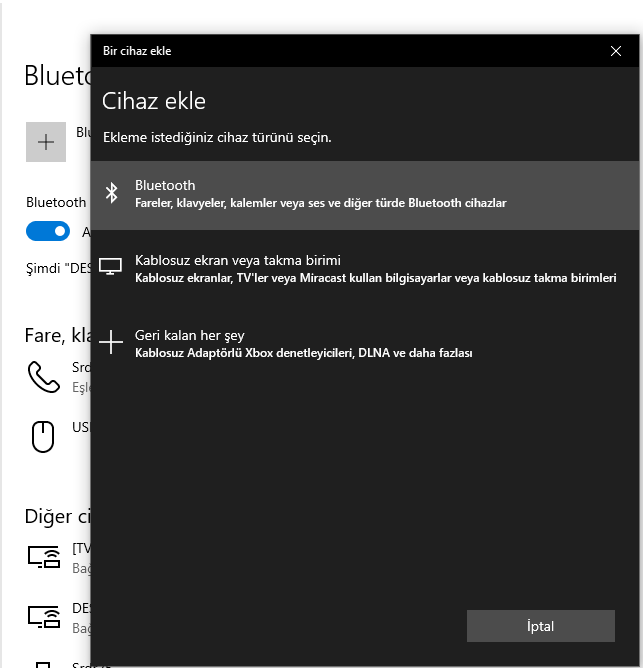The width and height of the screenshot is (643, 671).
Task: Choose Kablosuz ekran veya takma birimi
Action: pyautogui.click(x=238, y=260)
